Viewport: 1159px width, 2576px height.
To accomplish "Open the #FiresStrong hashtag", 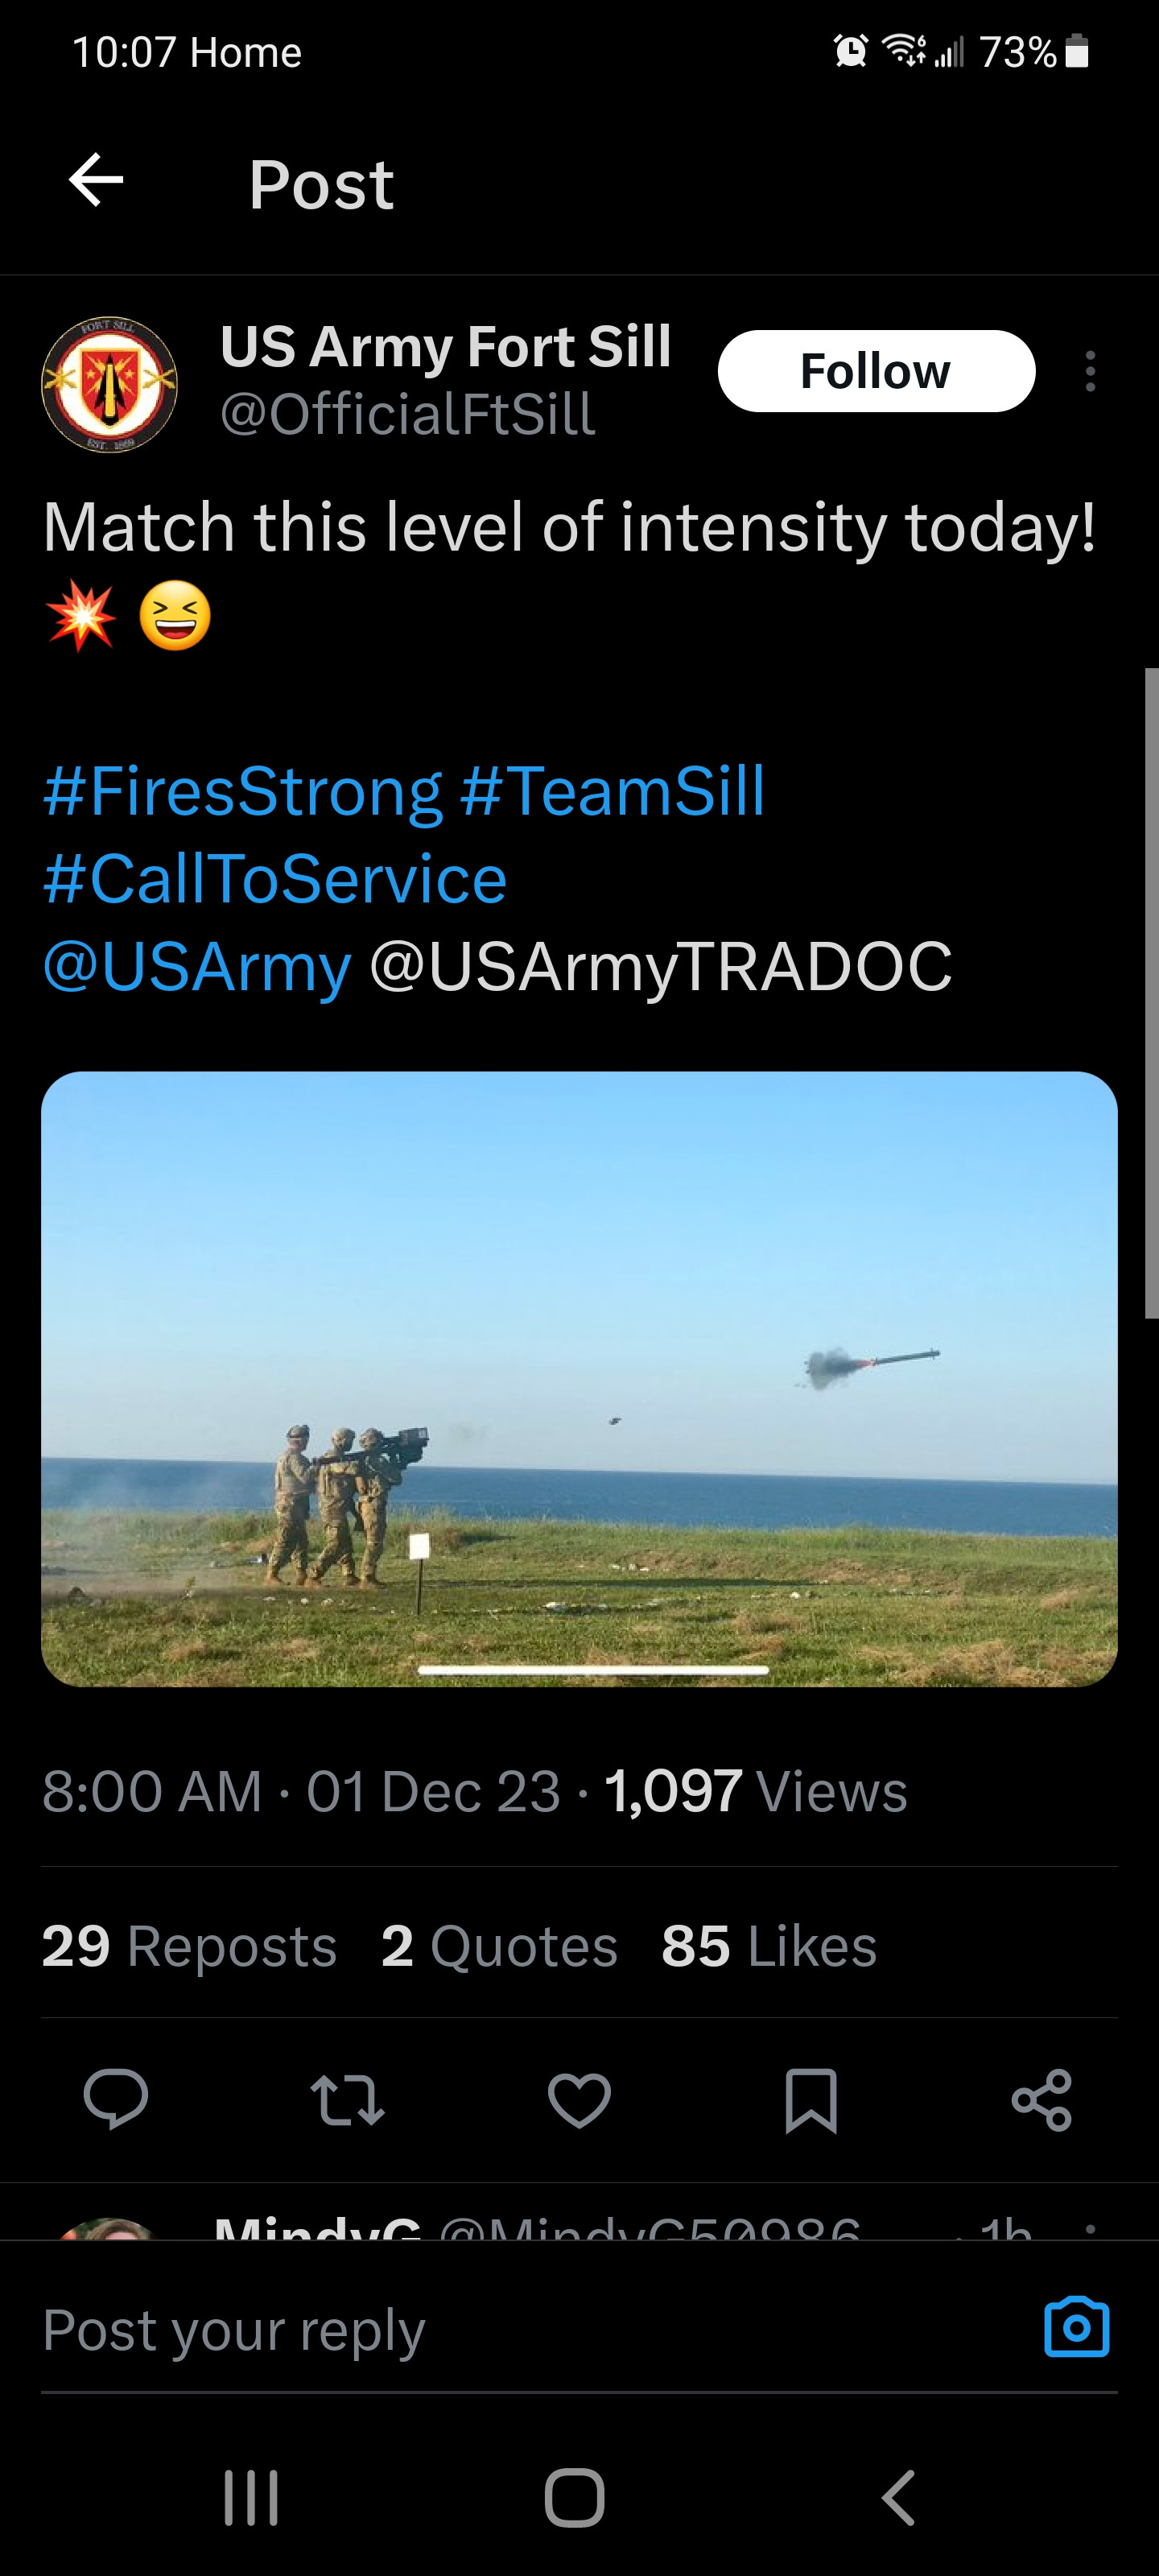I will click(x=243, y=791).
